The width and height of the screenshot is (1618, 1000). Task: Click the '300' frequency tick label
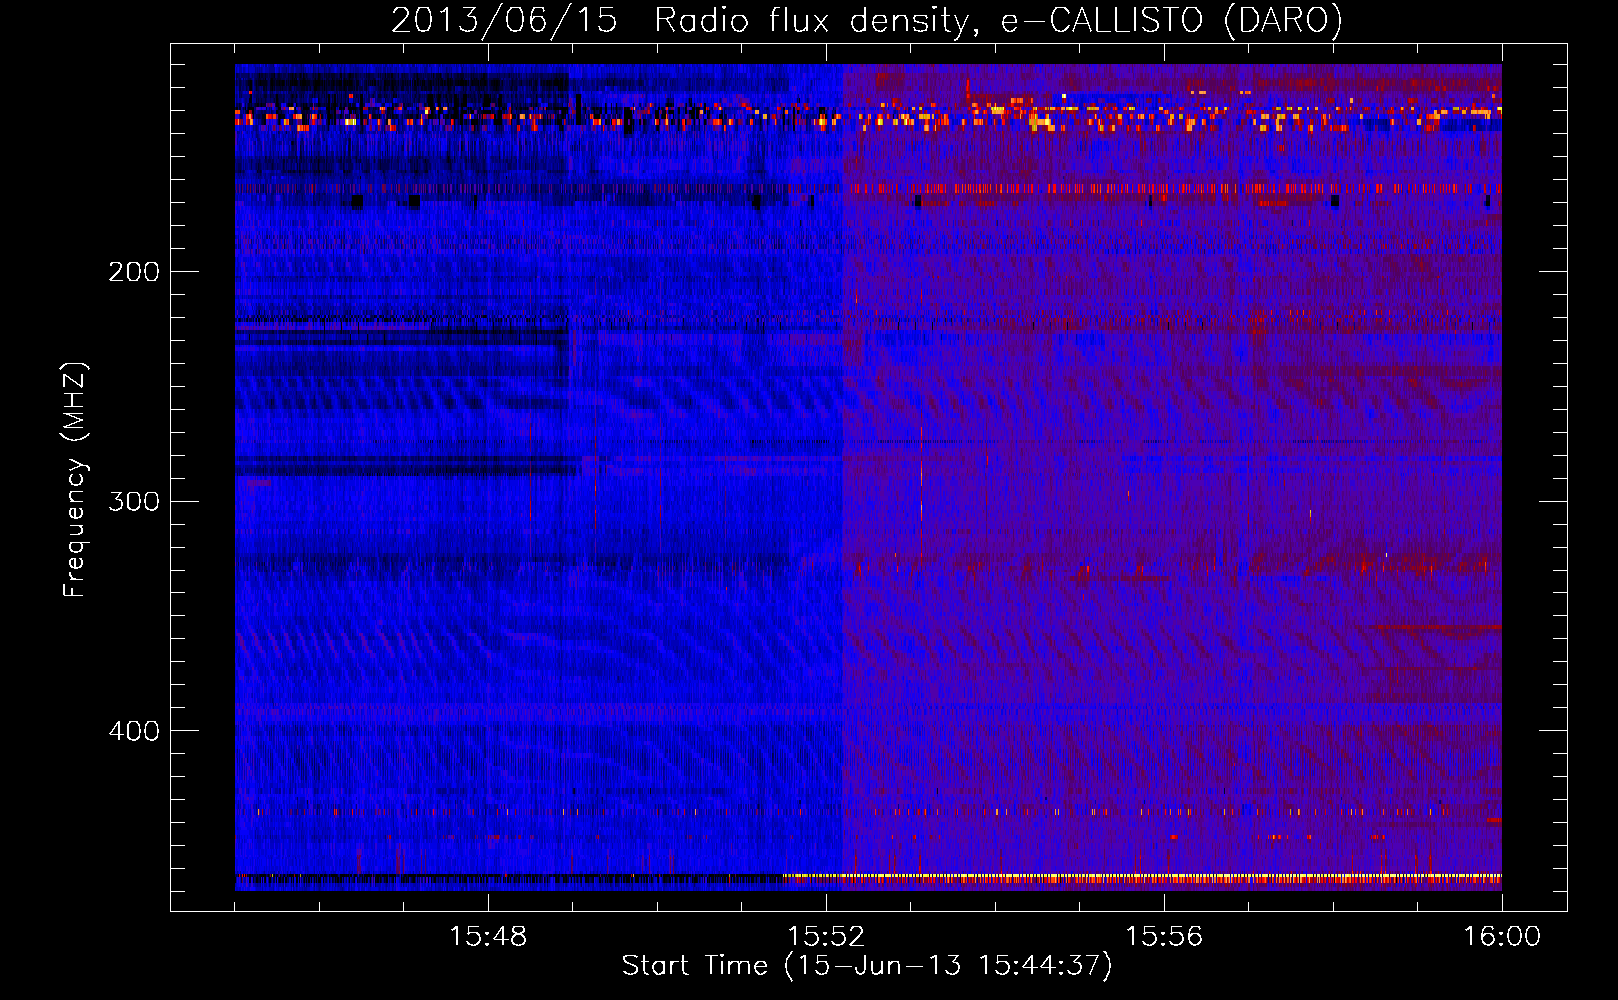tap(134, 501)
